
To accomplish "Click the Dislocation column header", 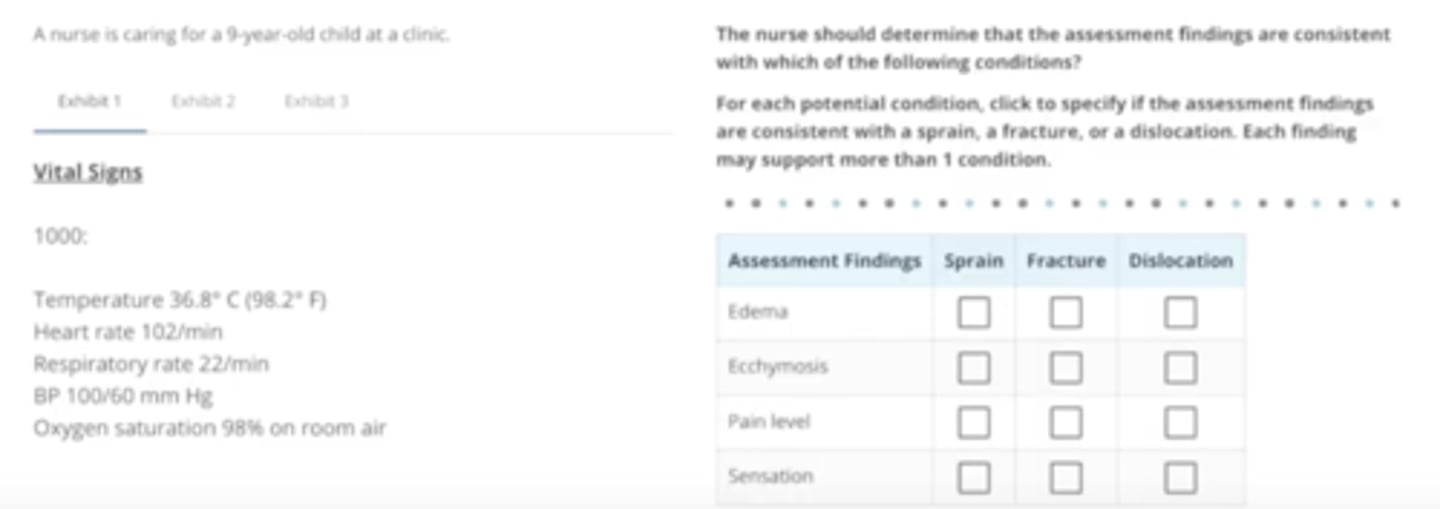I will pos(1180,261).
